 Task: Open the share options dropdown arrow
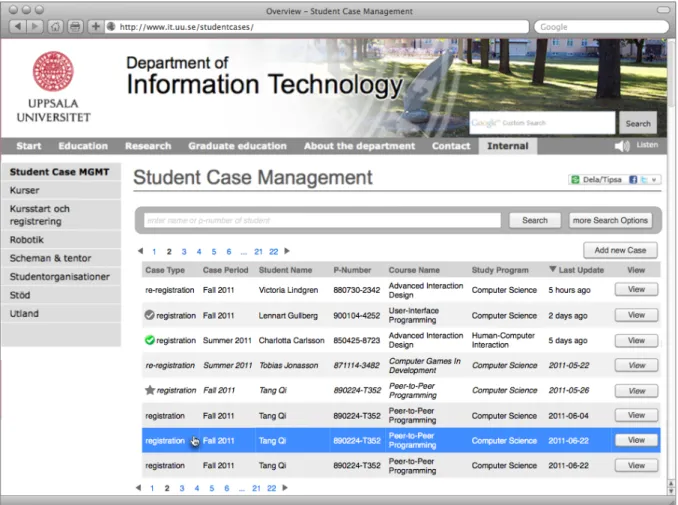click(654, 179)
